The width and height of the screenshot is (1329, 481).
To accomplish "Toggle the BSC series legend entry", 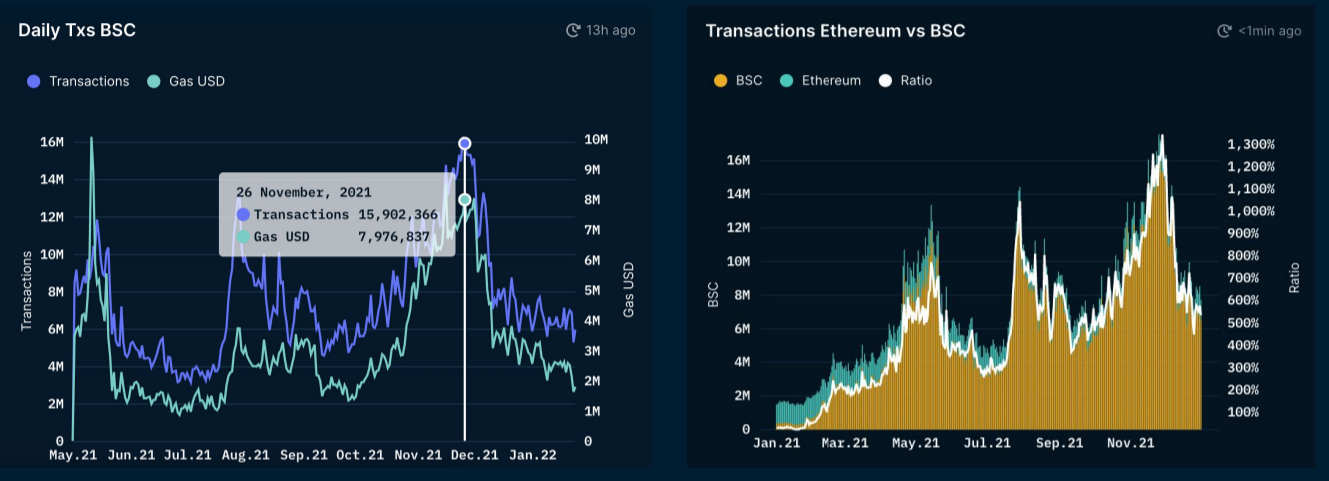I will [x=738, y=80].
